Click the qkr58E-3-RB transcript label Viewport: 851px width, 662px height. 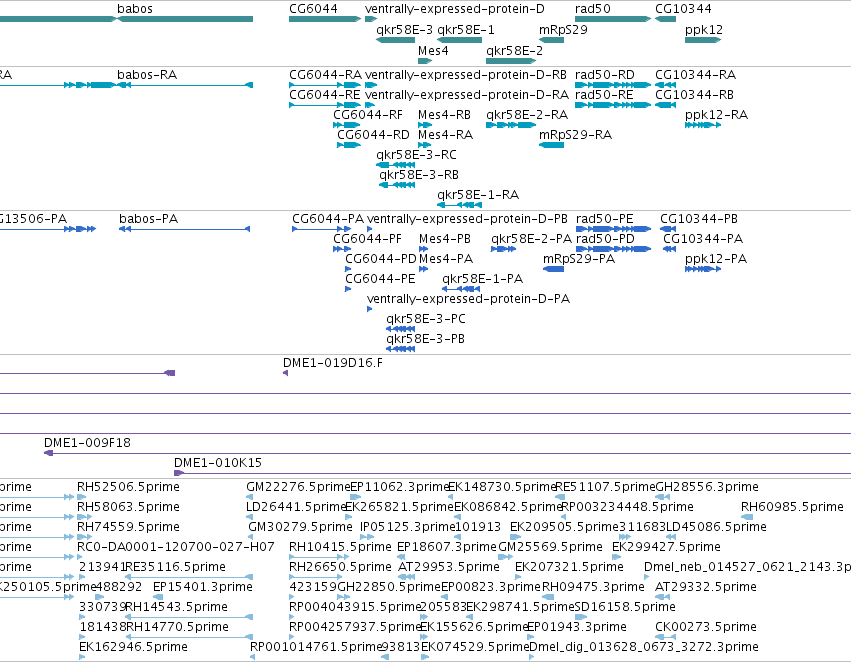pos(419,175)
